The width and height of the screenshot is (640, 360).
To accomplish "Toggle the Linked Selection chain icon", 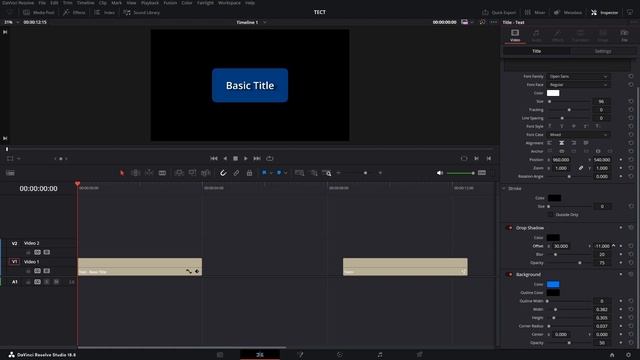I will coord(236,173).
